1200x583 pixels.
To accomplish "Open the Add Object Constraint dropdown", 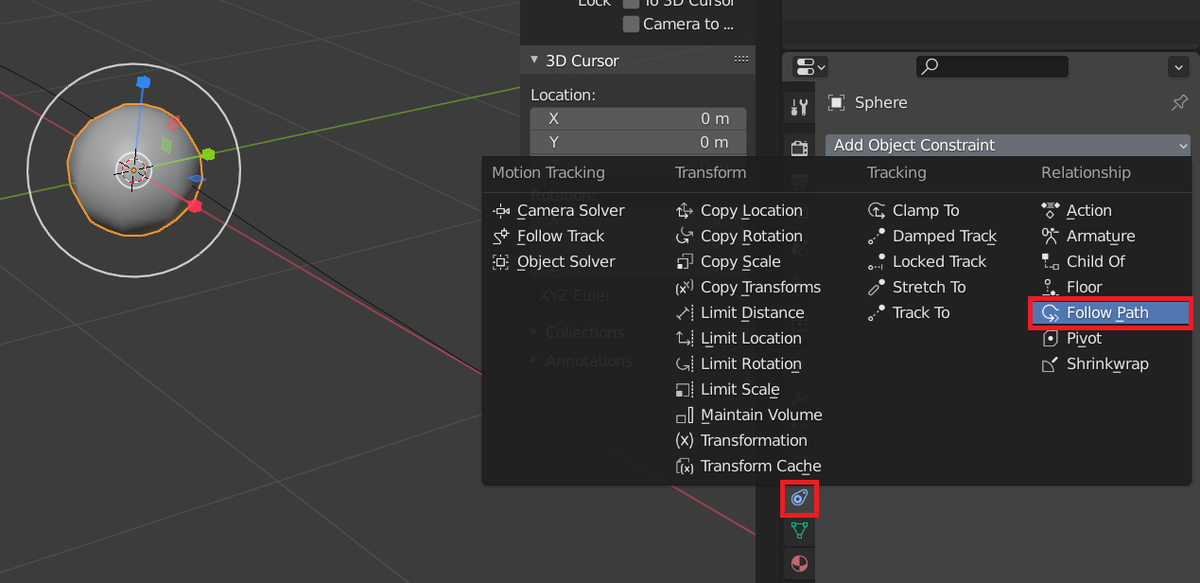I will click(x=1008, y=145).
